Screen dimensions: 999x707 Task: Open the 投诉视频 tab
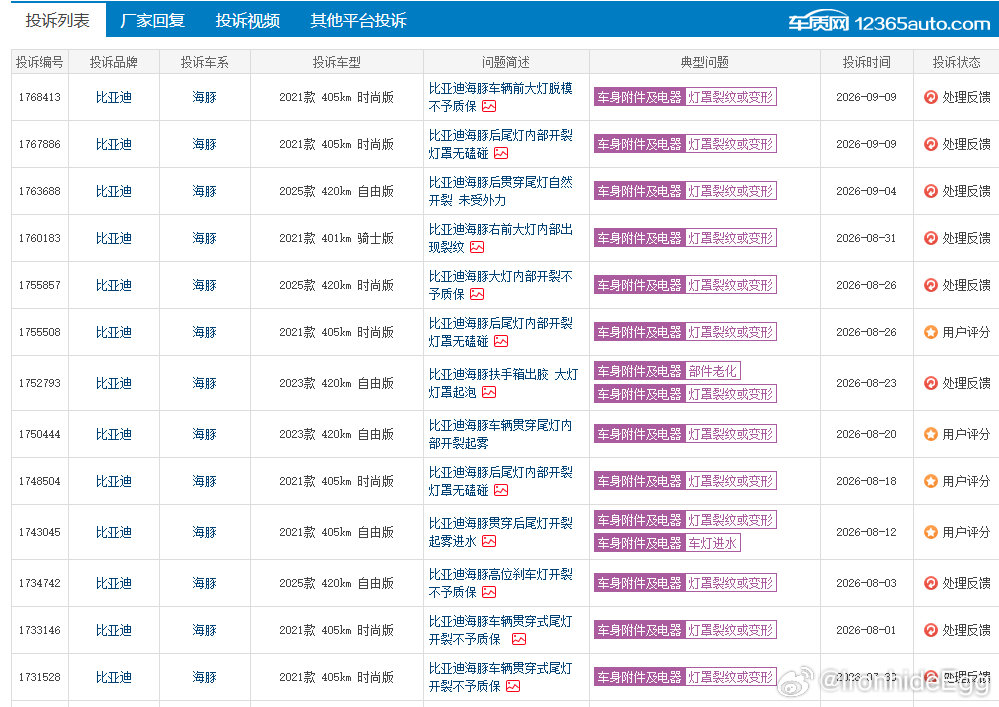pos(247,20)
